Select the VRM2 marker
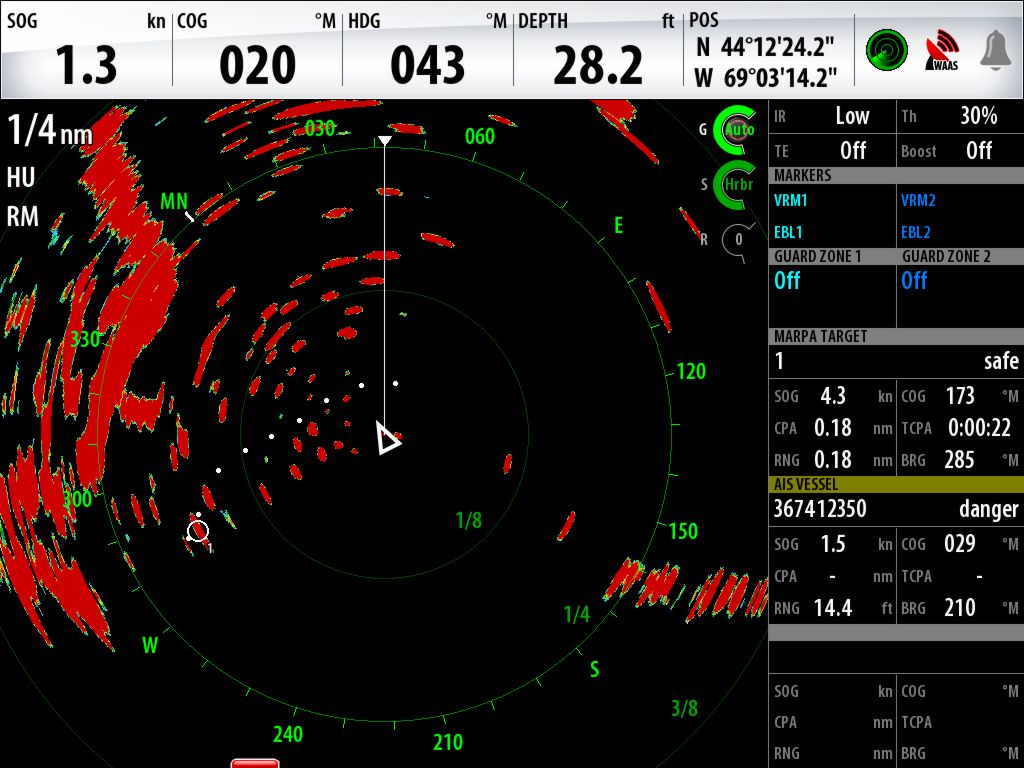The width and height of the screenshot is (1024, 768). (x=918, y=200)
